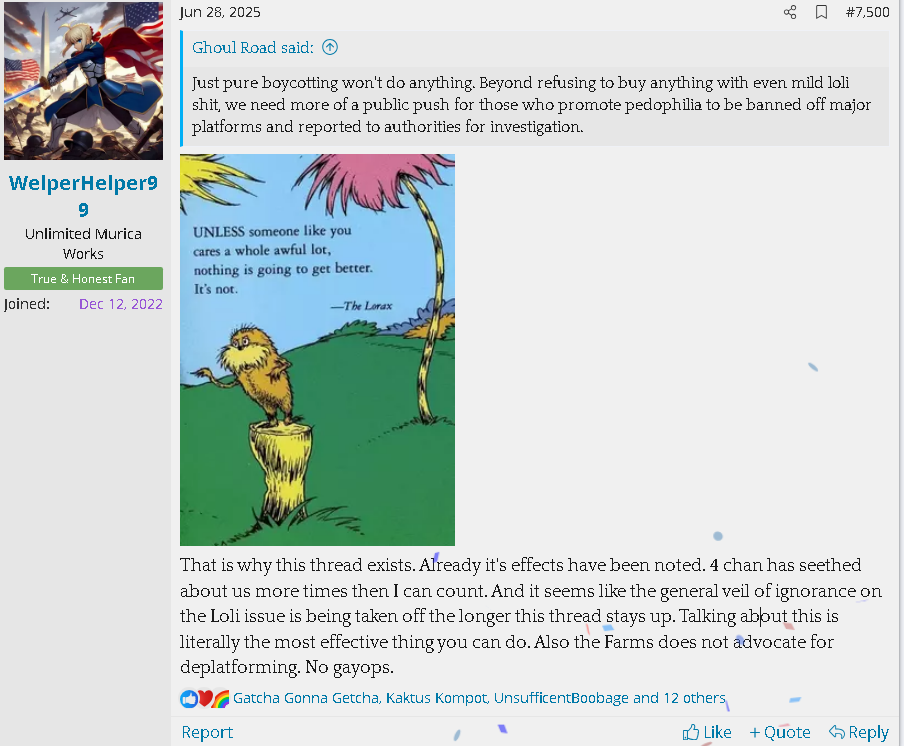Screen dimensions: 904x746
Task: Click the blue thumbs-up reaction icon
Action: (x=189, y=699)
